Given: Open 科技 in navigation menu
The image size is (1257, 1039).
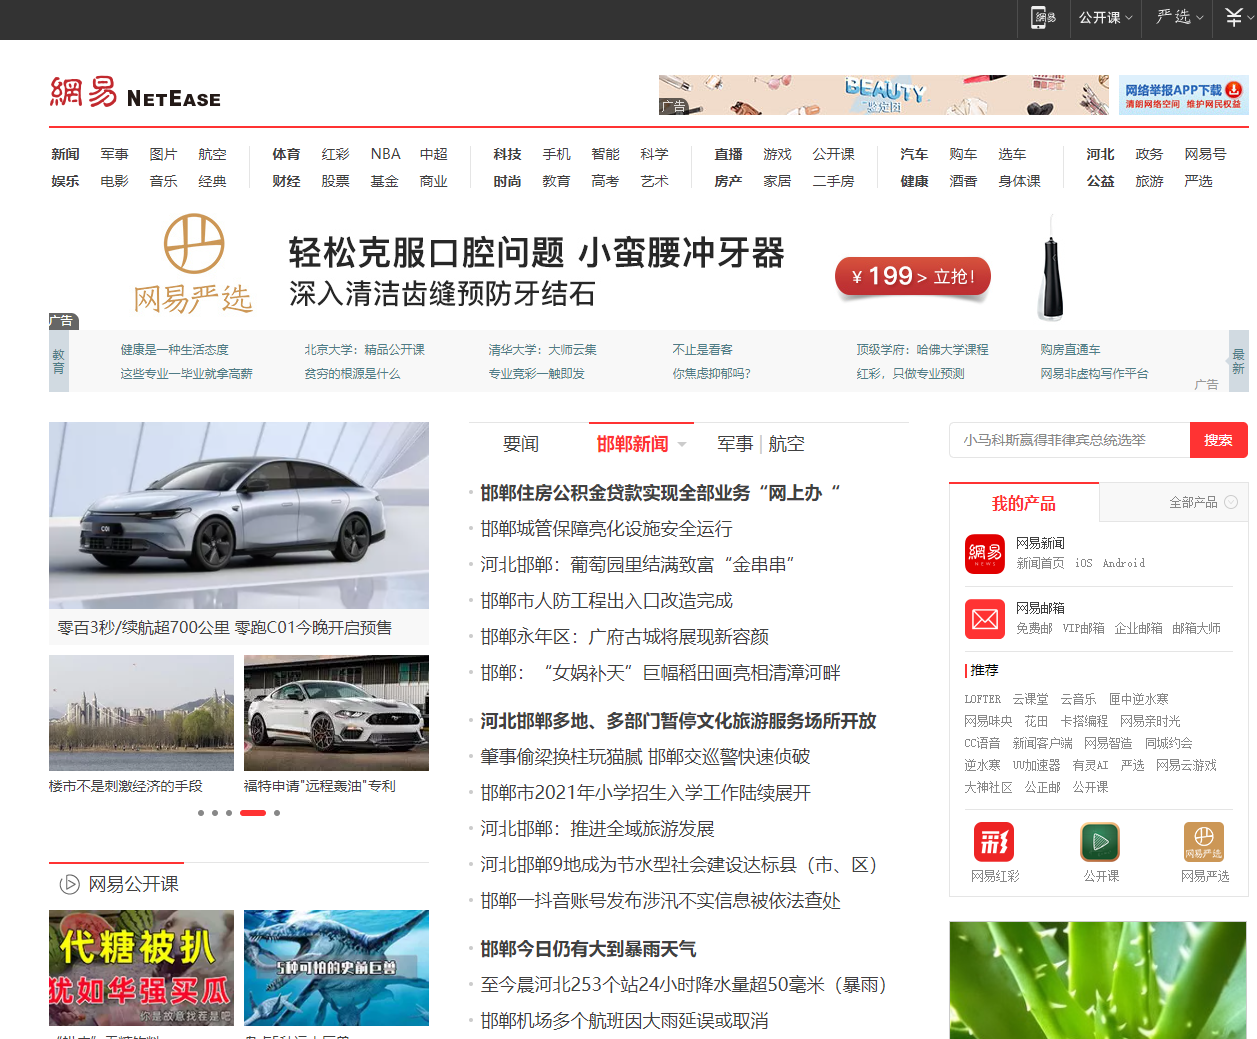Looking at the screenshot, I should (507, 154).
